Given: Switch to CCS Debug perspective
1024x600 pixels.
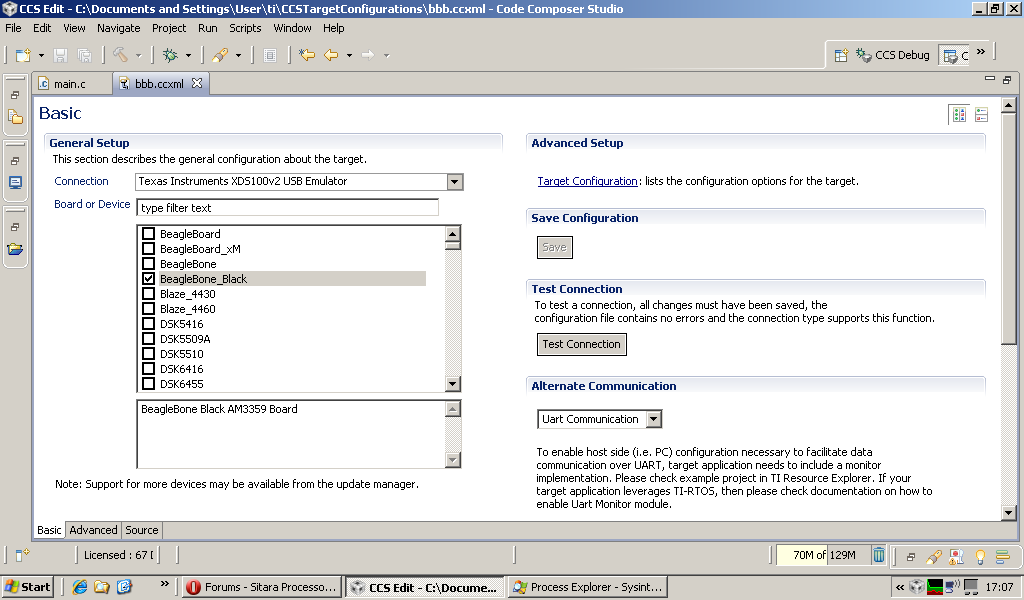Looking at the screenshot, I should pos(893,55).
